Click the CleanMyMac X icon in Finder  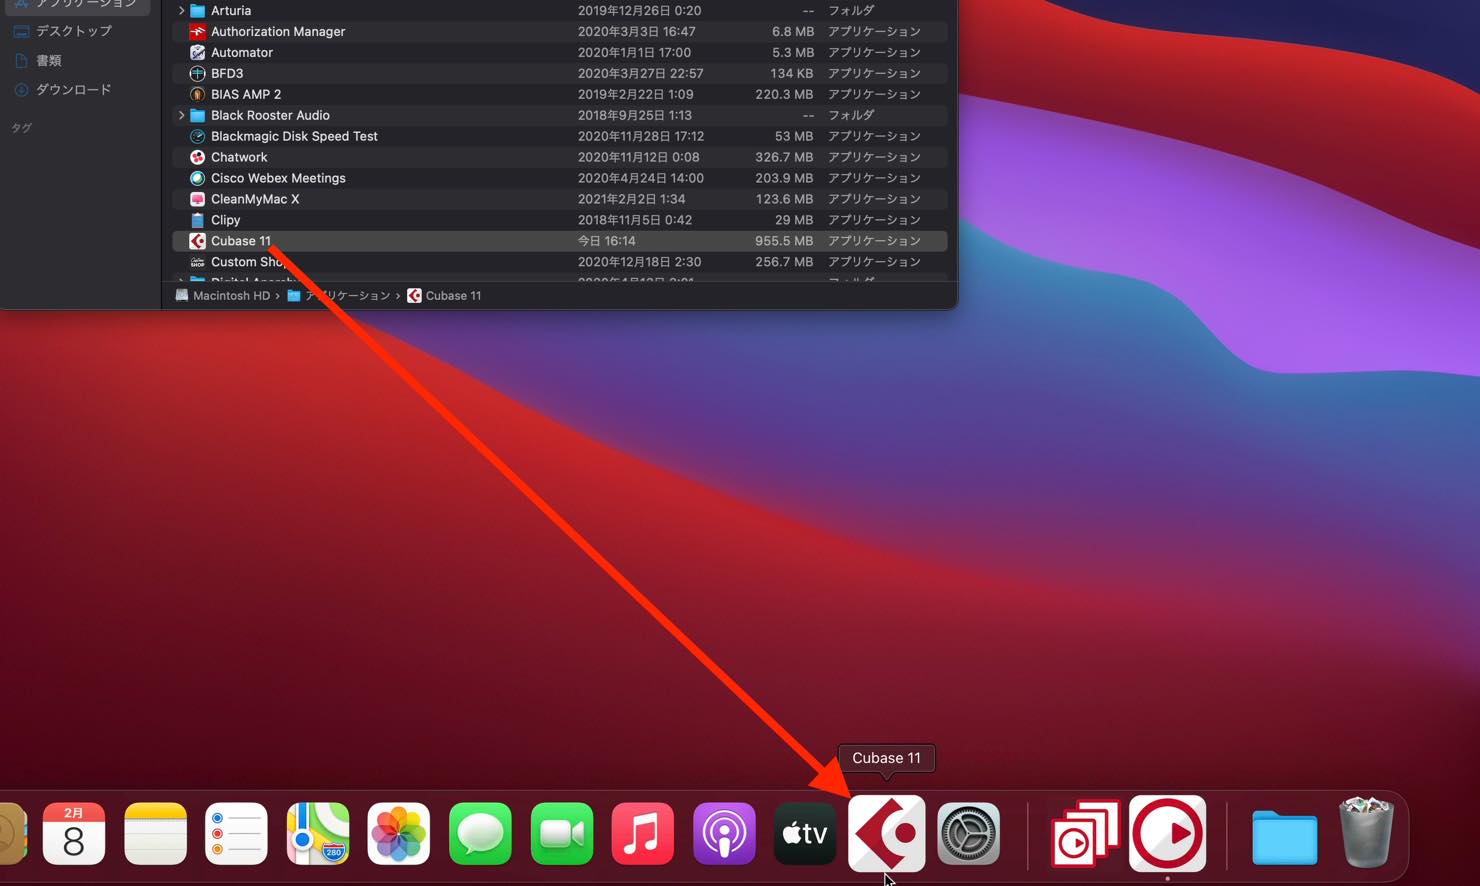point(197,199)
